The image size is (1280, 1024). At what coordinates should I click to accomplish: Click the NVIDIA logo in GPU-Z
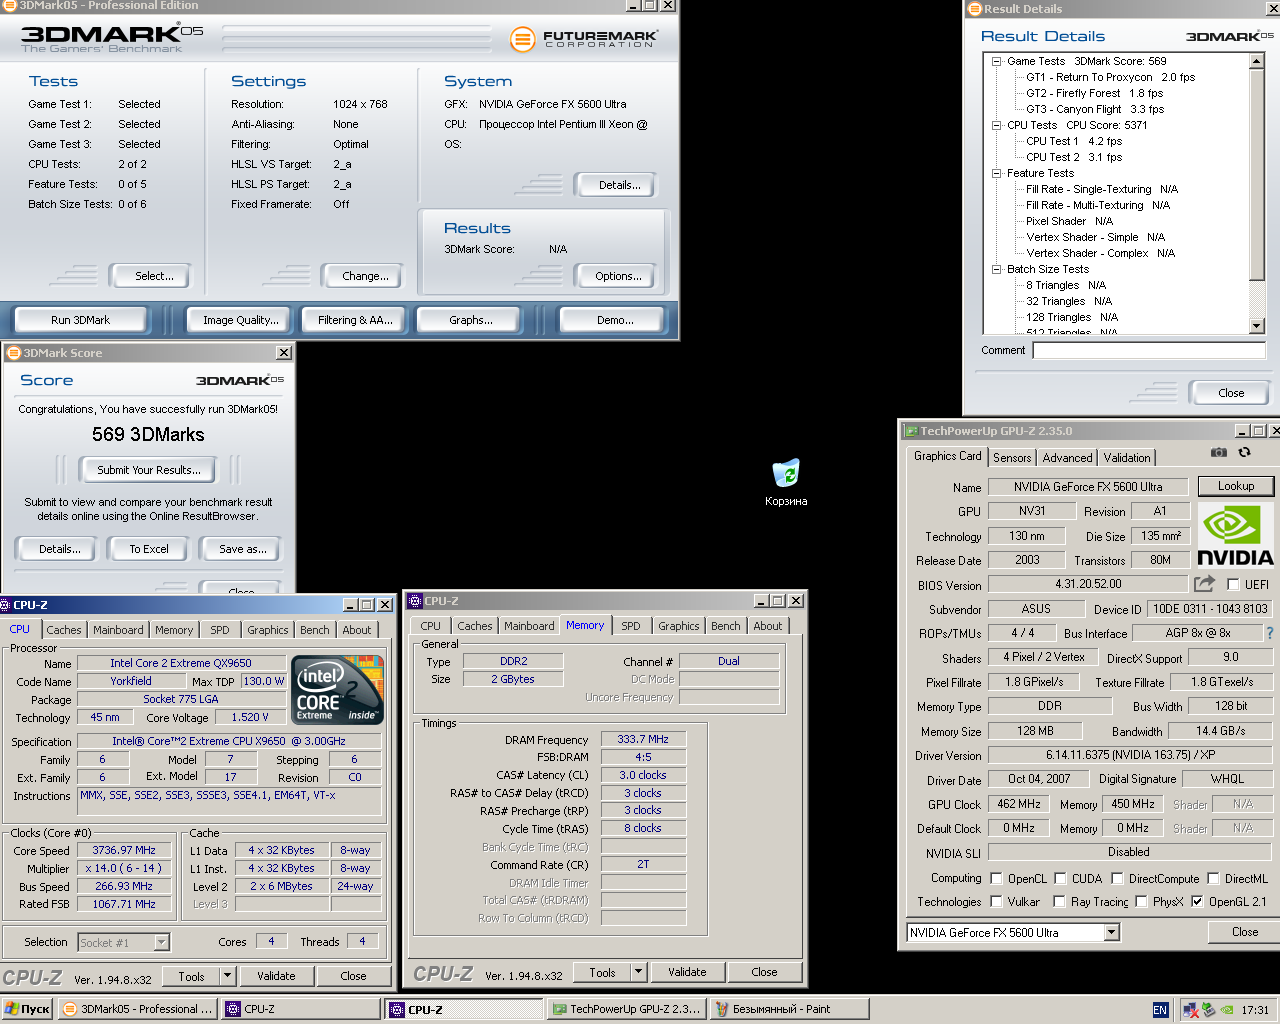[1235, 535]
